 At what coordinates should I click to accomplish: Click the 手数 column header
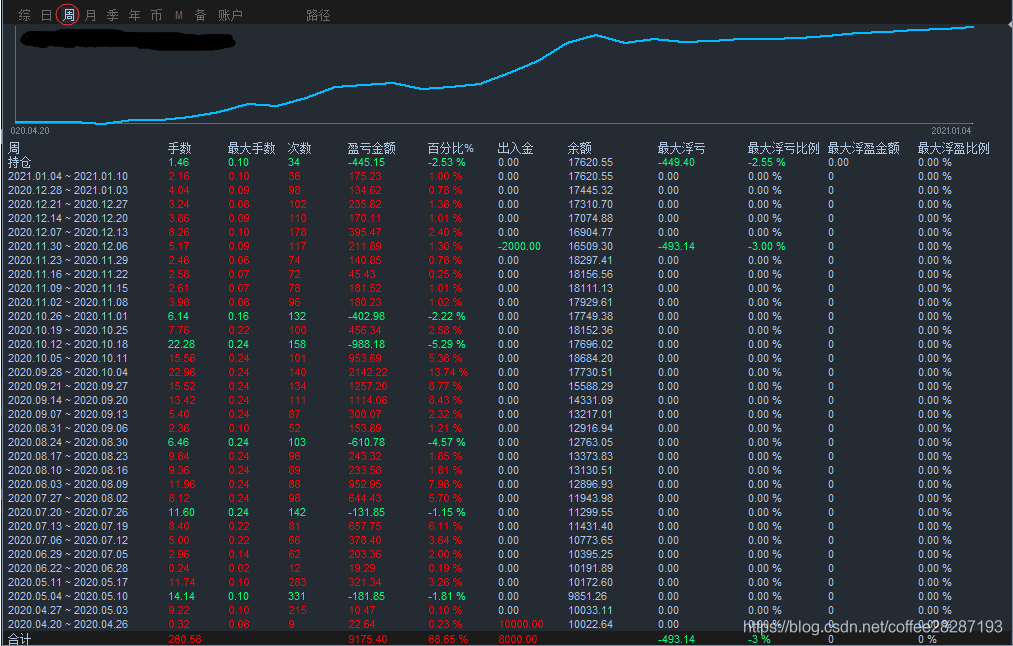pos(180,149)
